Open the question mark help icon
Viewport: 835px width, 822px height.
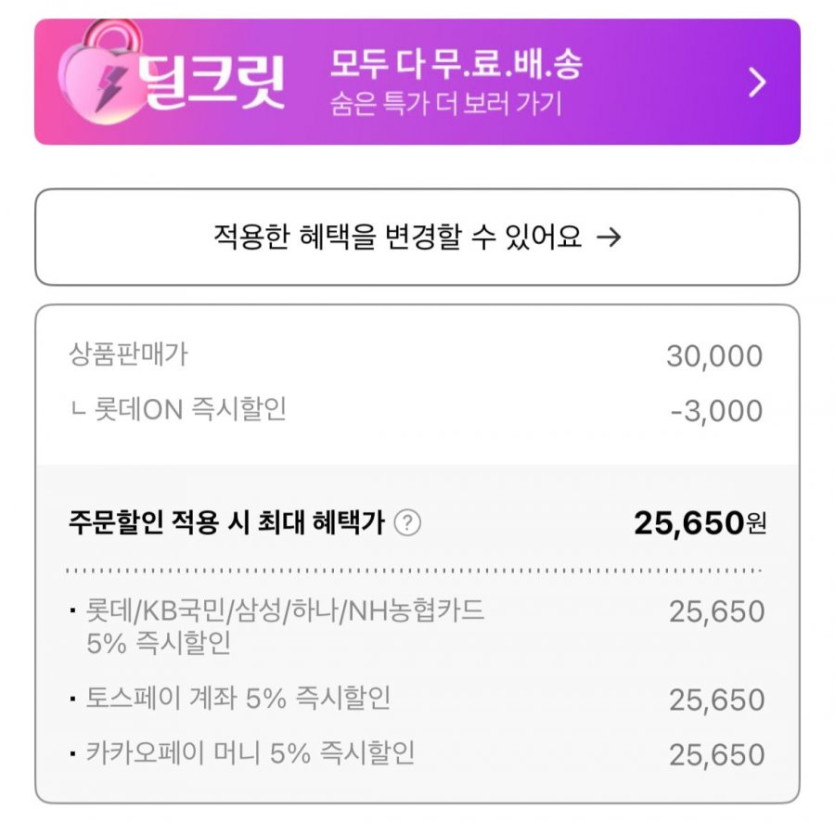(x=407, y=522)
